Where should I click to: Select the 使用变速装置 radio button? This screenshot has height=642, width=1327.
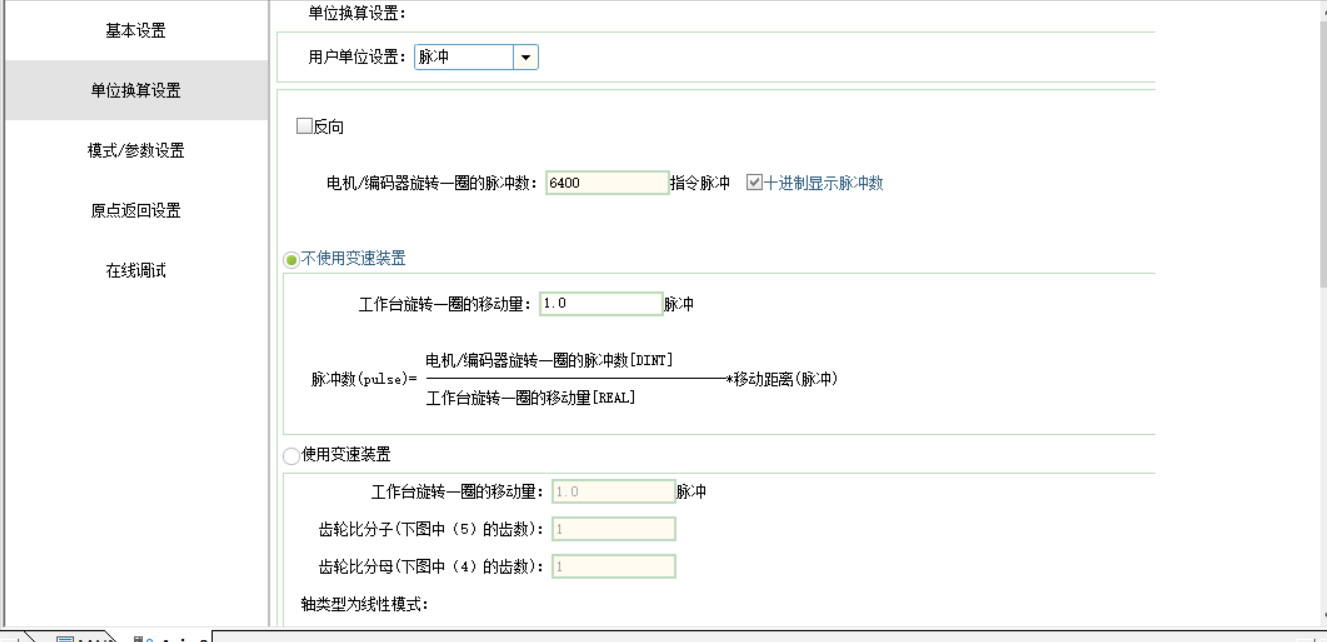tap(292, 456)
